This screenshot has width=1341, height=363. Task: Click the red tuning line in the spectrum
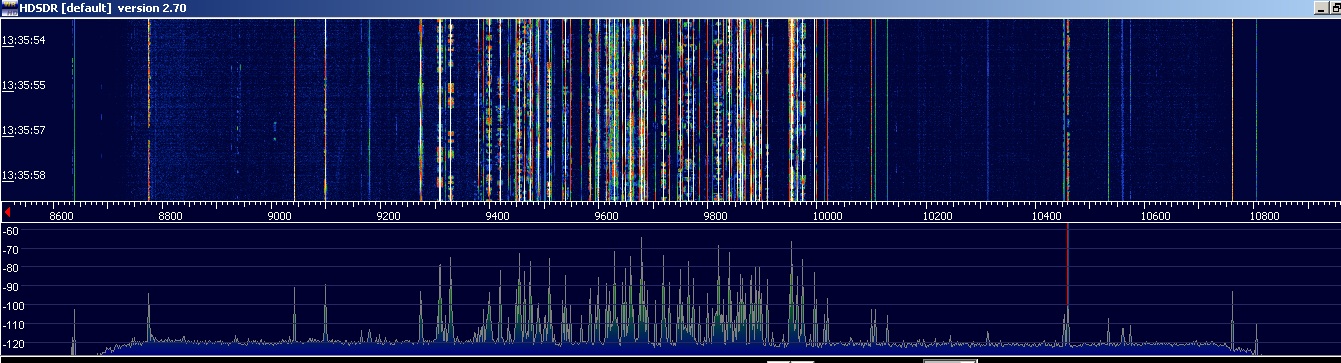1067,265
